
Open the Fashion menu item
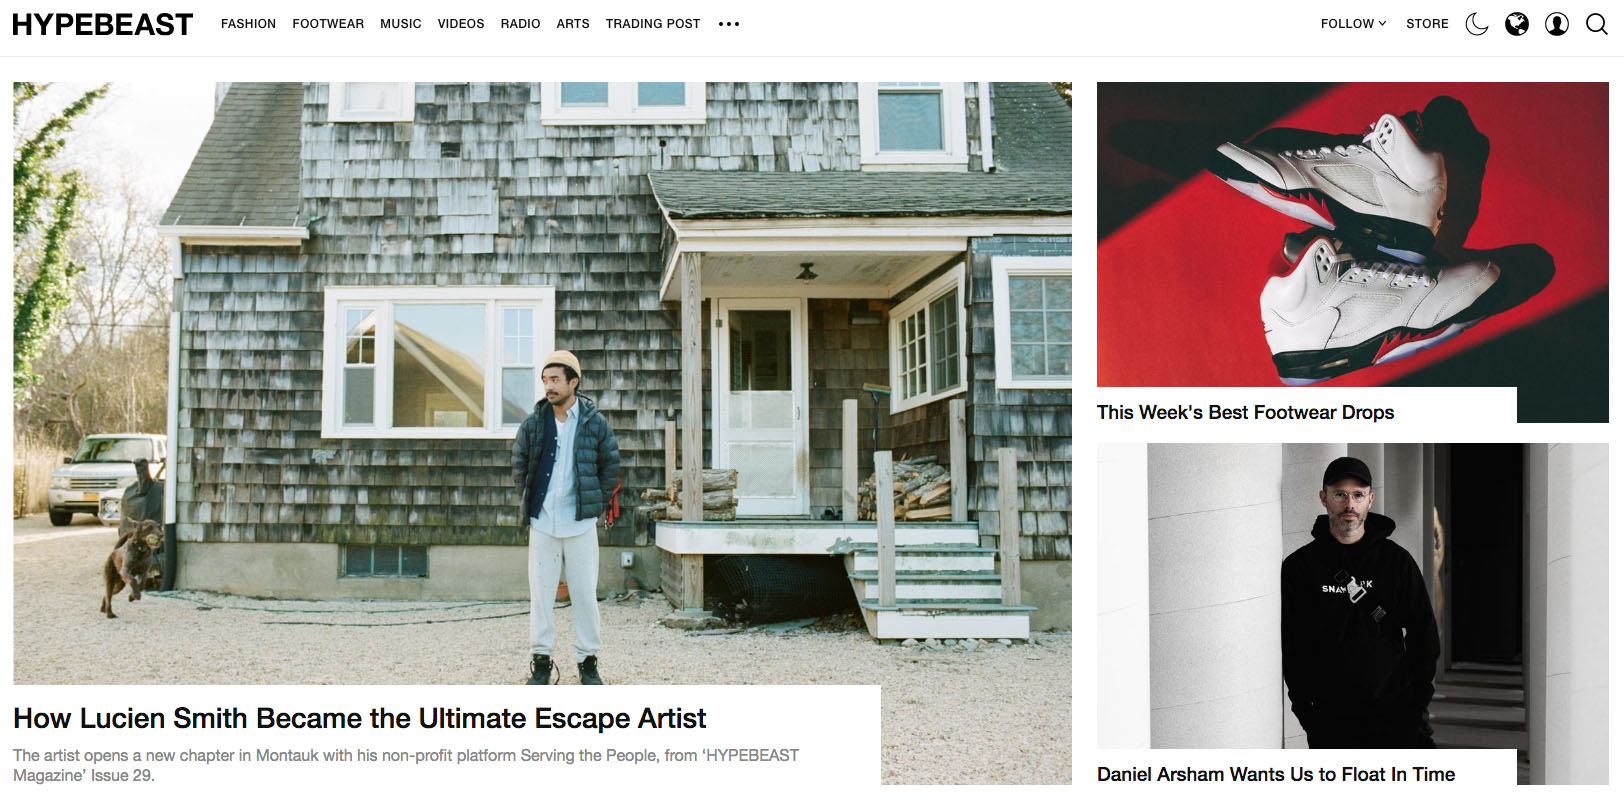(x=248, y=23)
